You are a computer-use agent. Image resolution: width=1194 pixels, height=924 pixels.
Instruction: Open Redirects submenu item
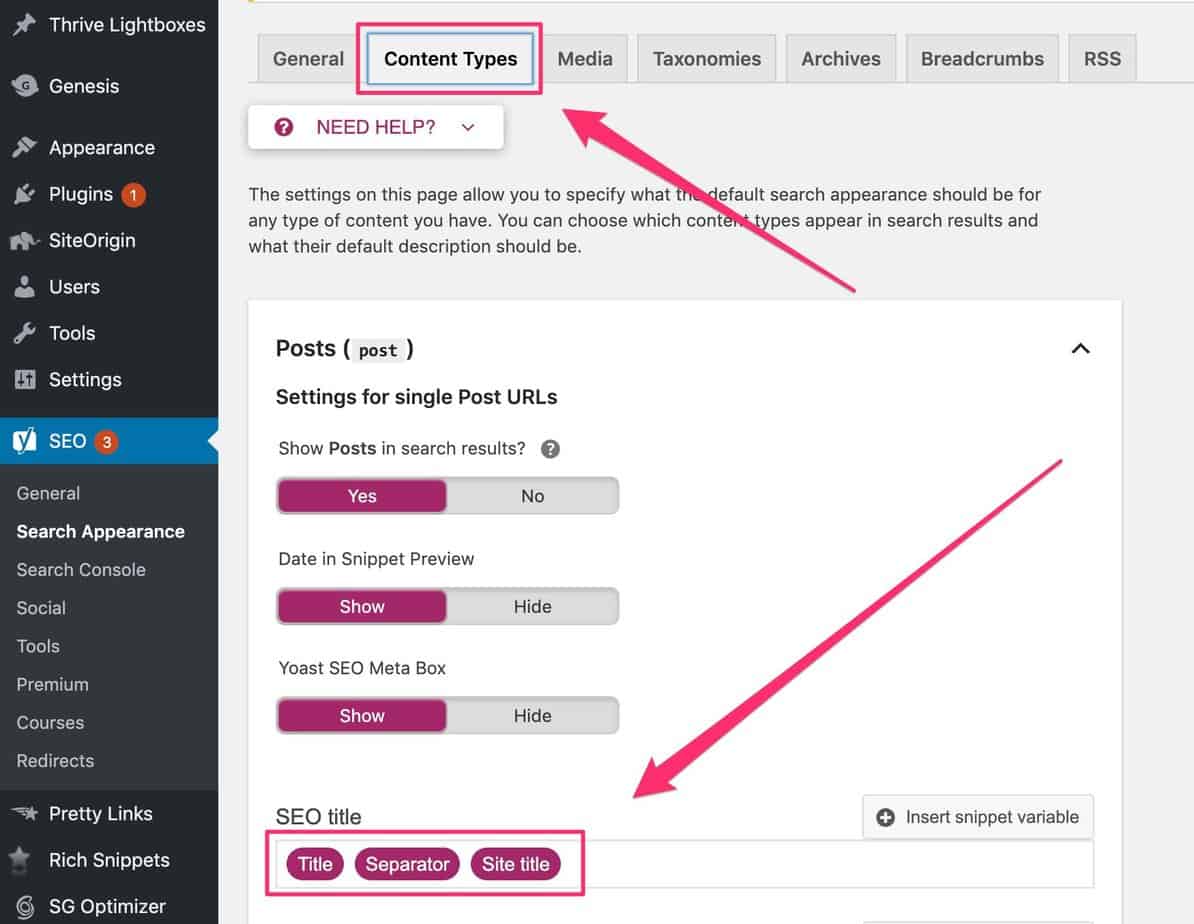[55, 760]
